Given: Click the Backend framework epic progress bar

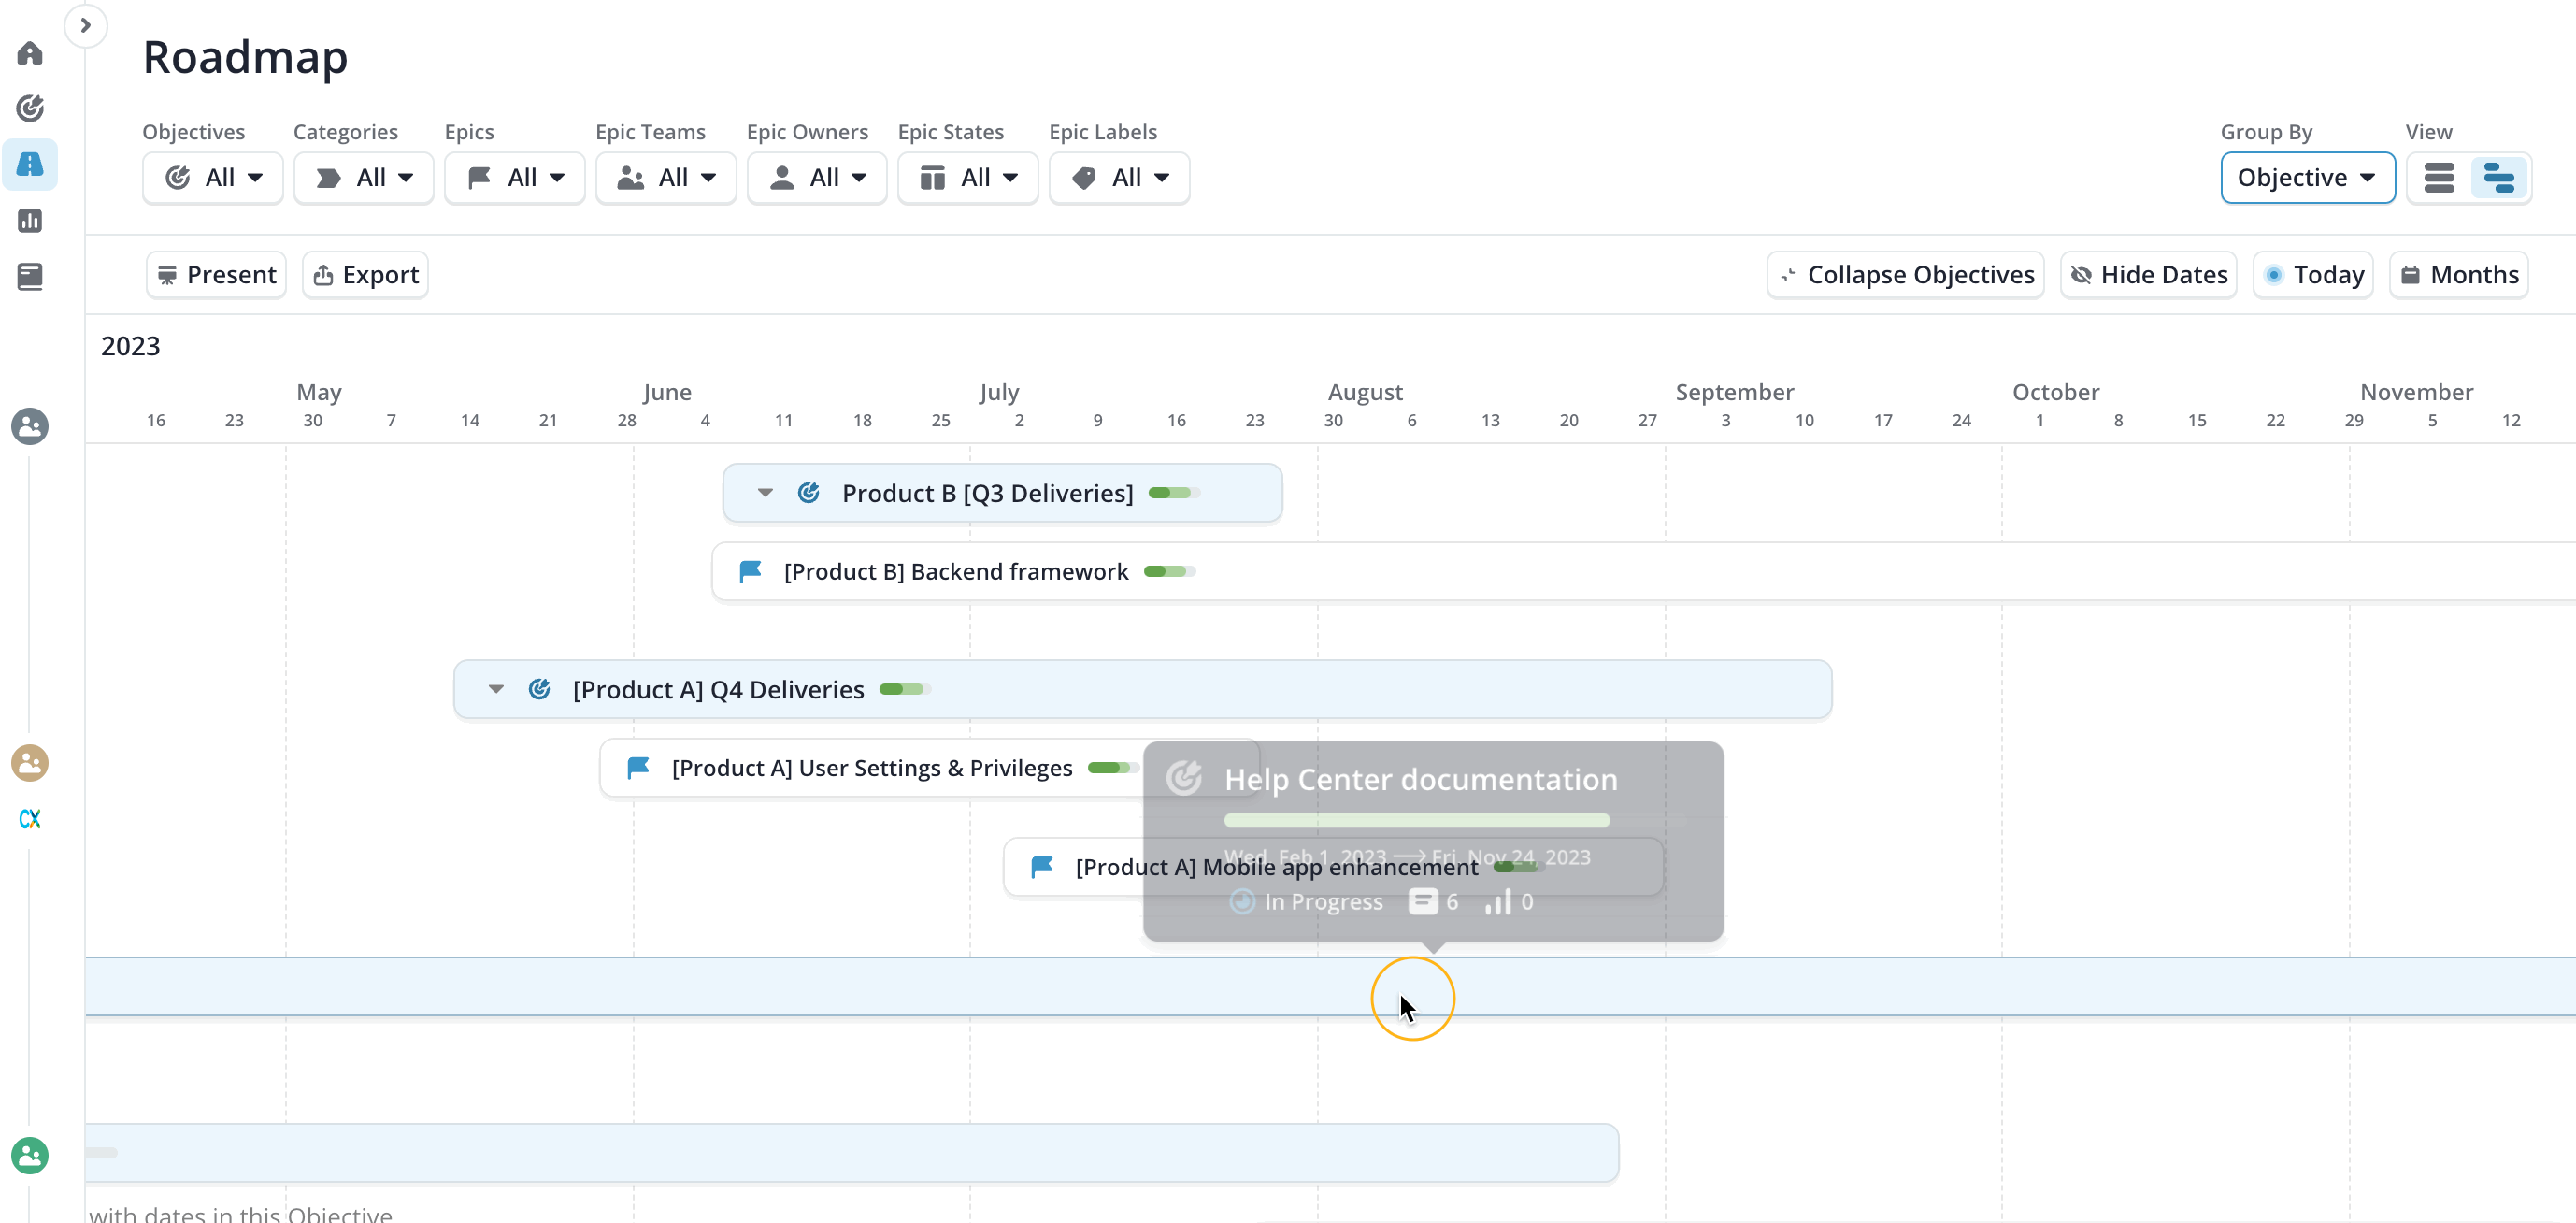Looking at the screenshot, I should click(x=1169, y=572).
